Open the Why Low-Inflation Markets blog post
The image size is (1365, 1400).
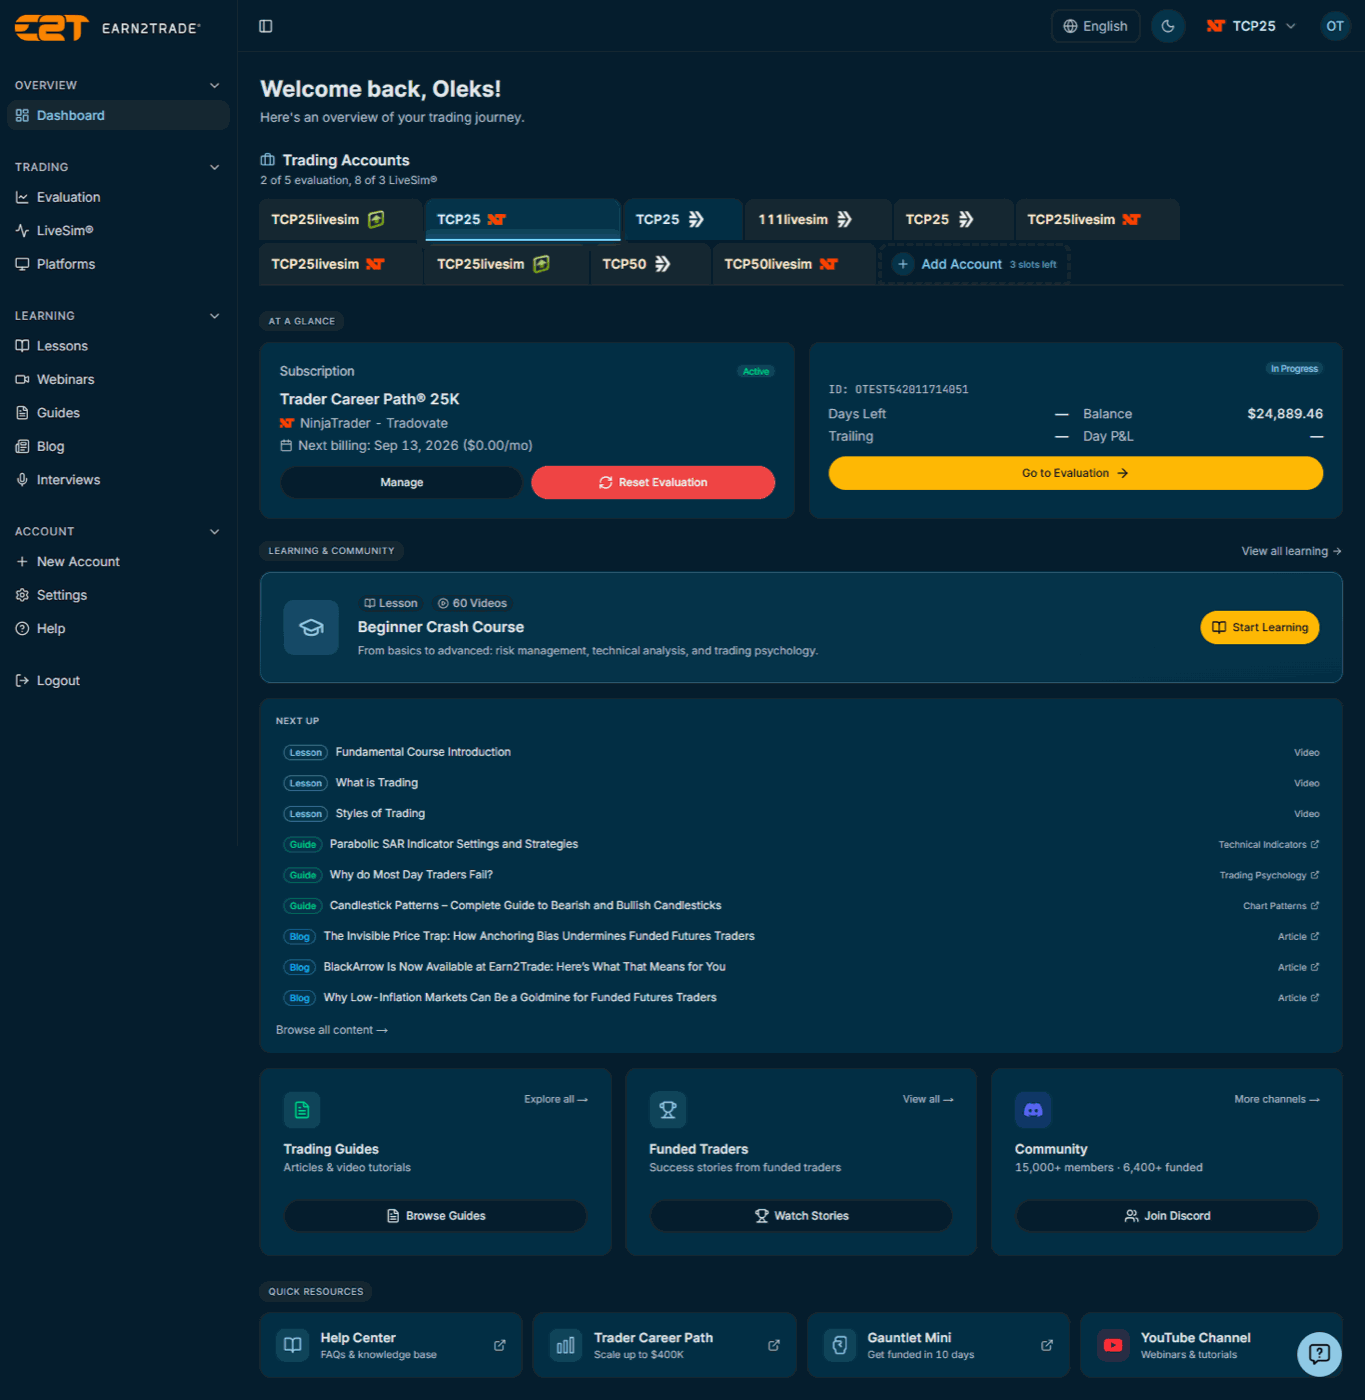point(801,998)
